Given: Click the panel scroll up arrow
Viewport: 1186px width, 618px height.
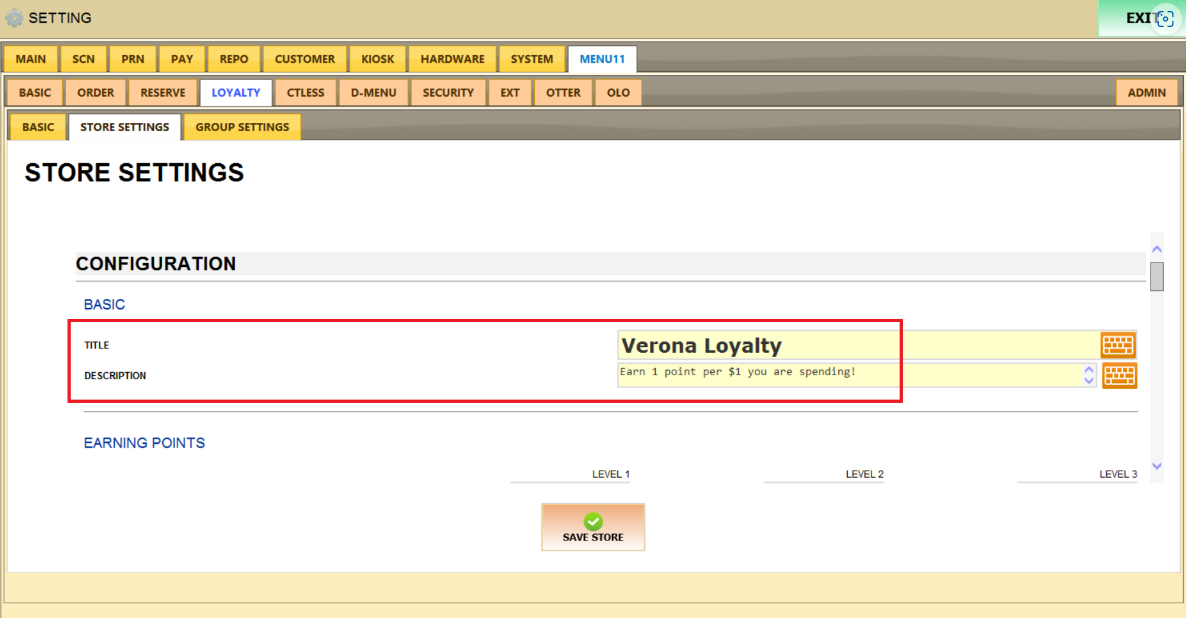Looking at the screenshot, I should [1157, 249].
